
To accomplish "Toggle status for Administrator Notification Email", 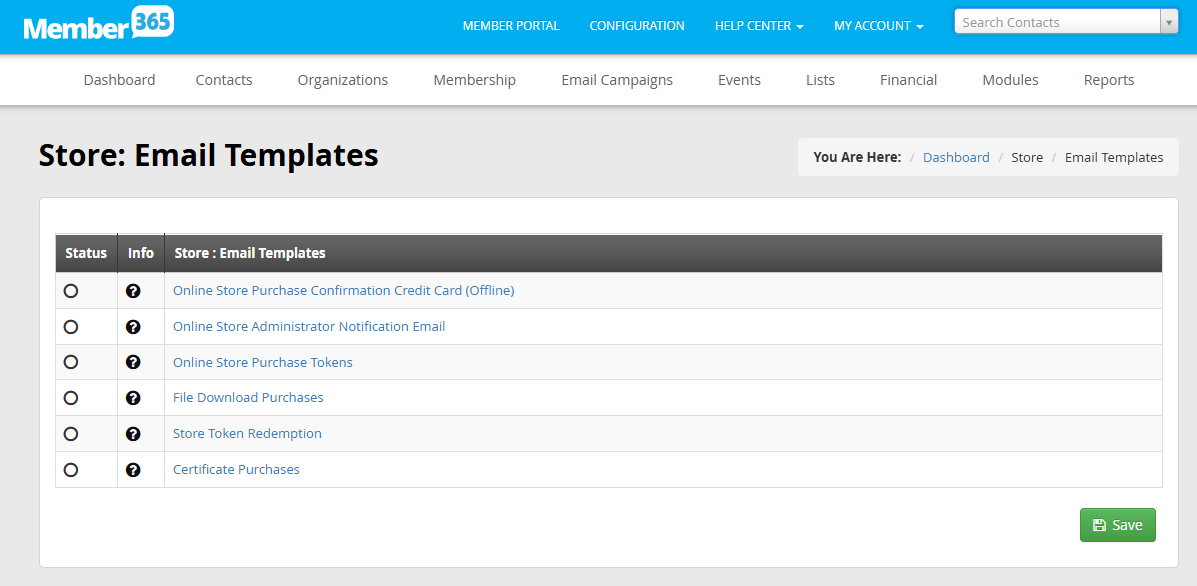I will click(x=71, y=327).
